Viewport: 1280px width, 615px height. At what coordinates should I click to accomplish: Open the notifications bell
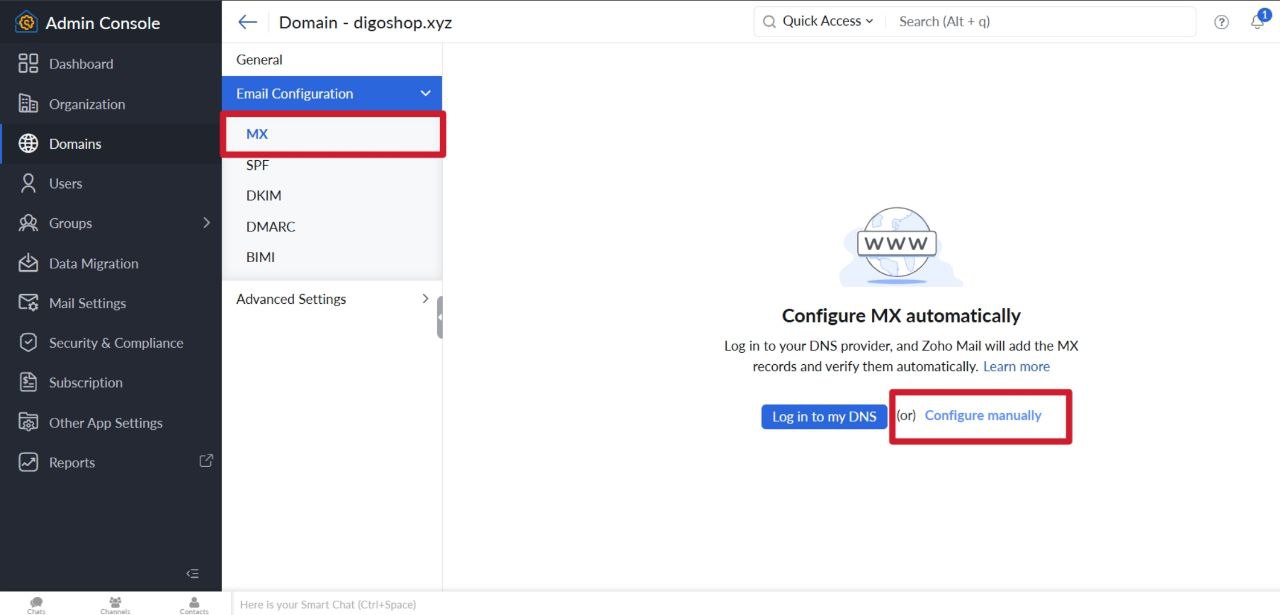pos(1258,21)
